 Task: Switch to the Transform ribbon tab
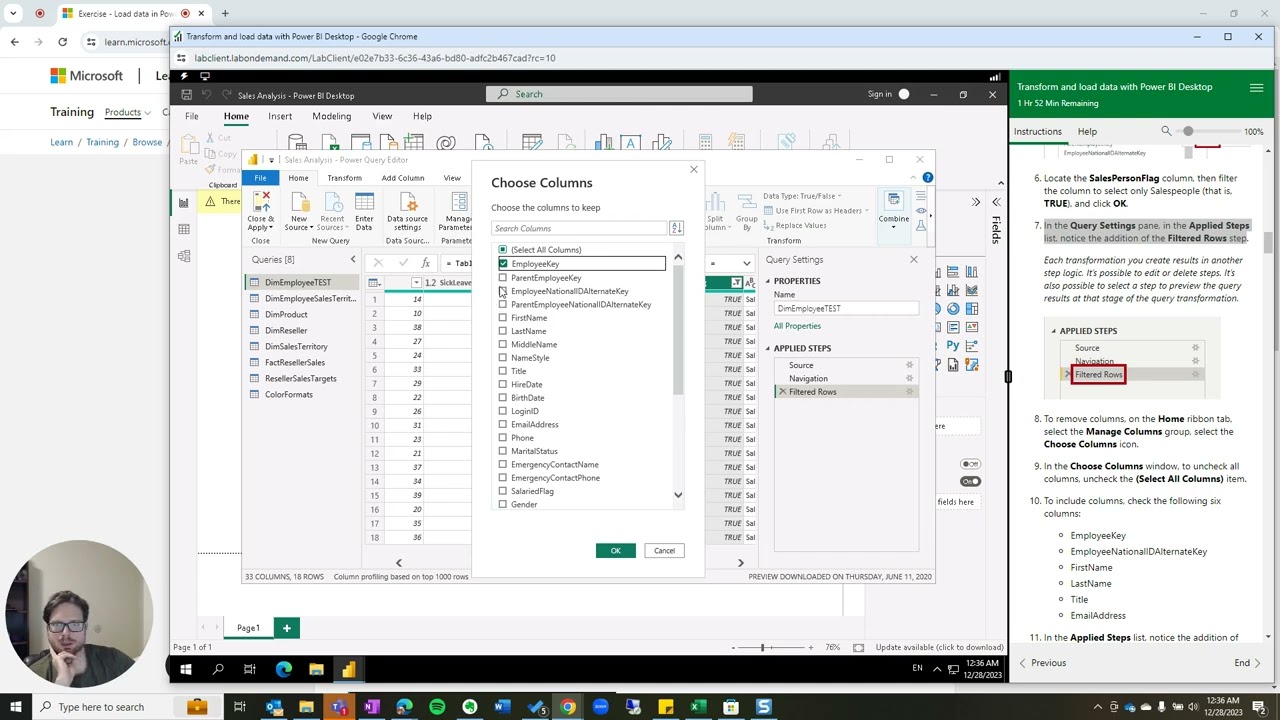pos(344,178)
